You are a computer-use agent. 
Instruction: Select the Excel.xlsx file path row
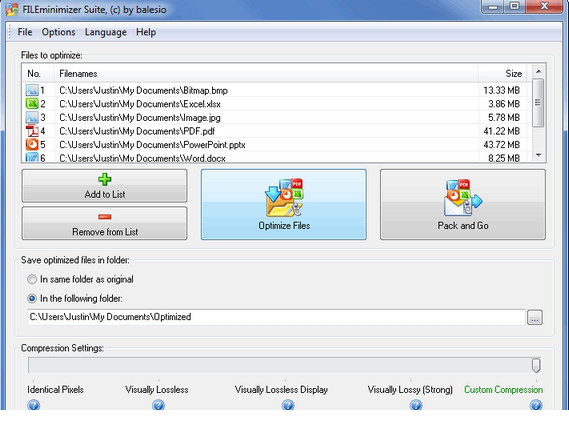click(x=140, y=104)
